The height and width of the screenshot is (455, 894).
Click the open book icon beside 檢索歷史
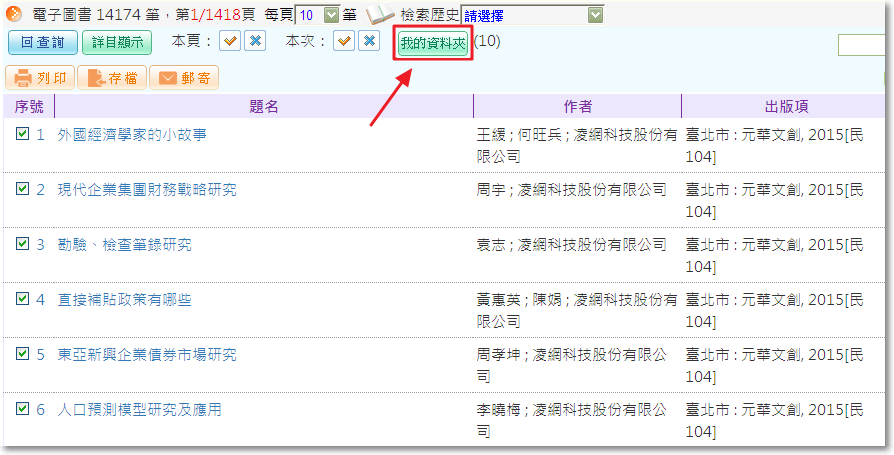pos(381,15)
